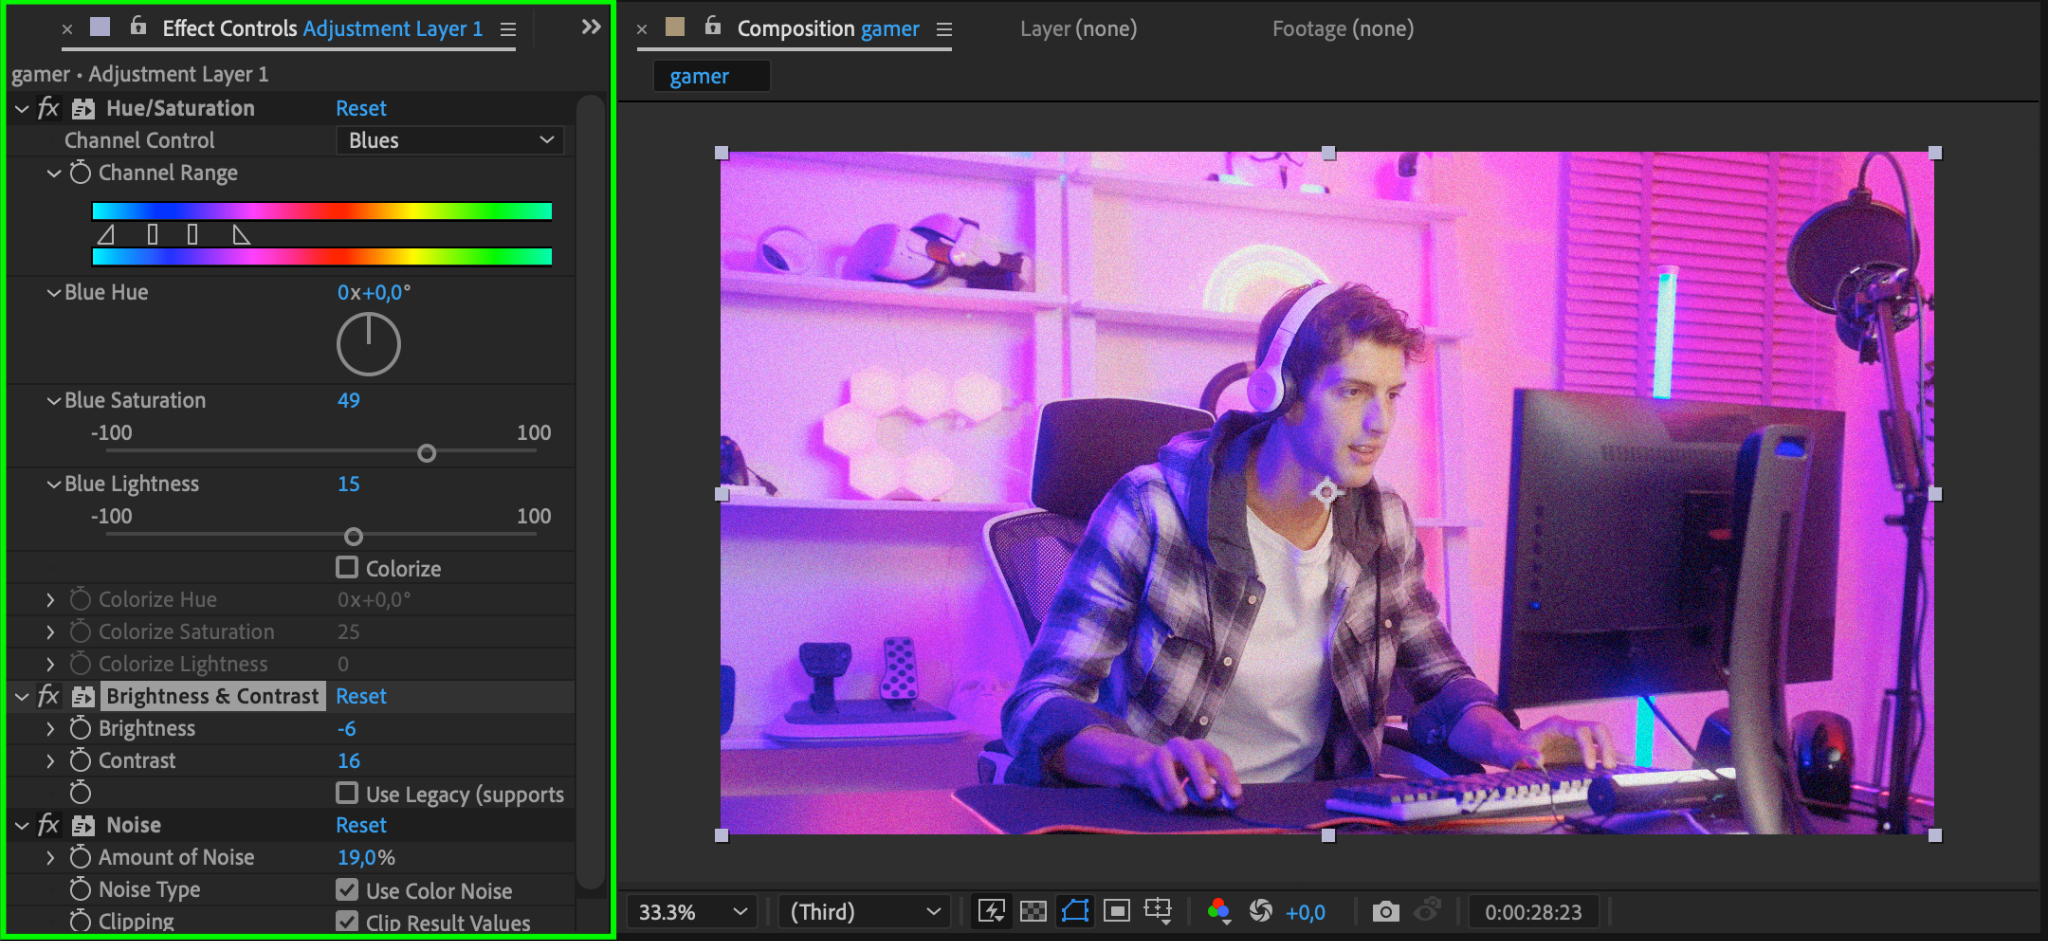2048x941 pixels.
Task: Click the preset icon beside Brightness & Contrast
Action: [84, 696]
